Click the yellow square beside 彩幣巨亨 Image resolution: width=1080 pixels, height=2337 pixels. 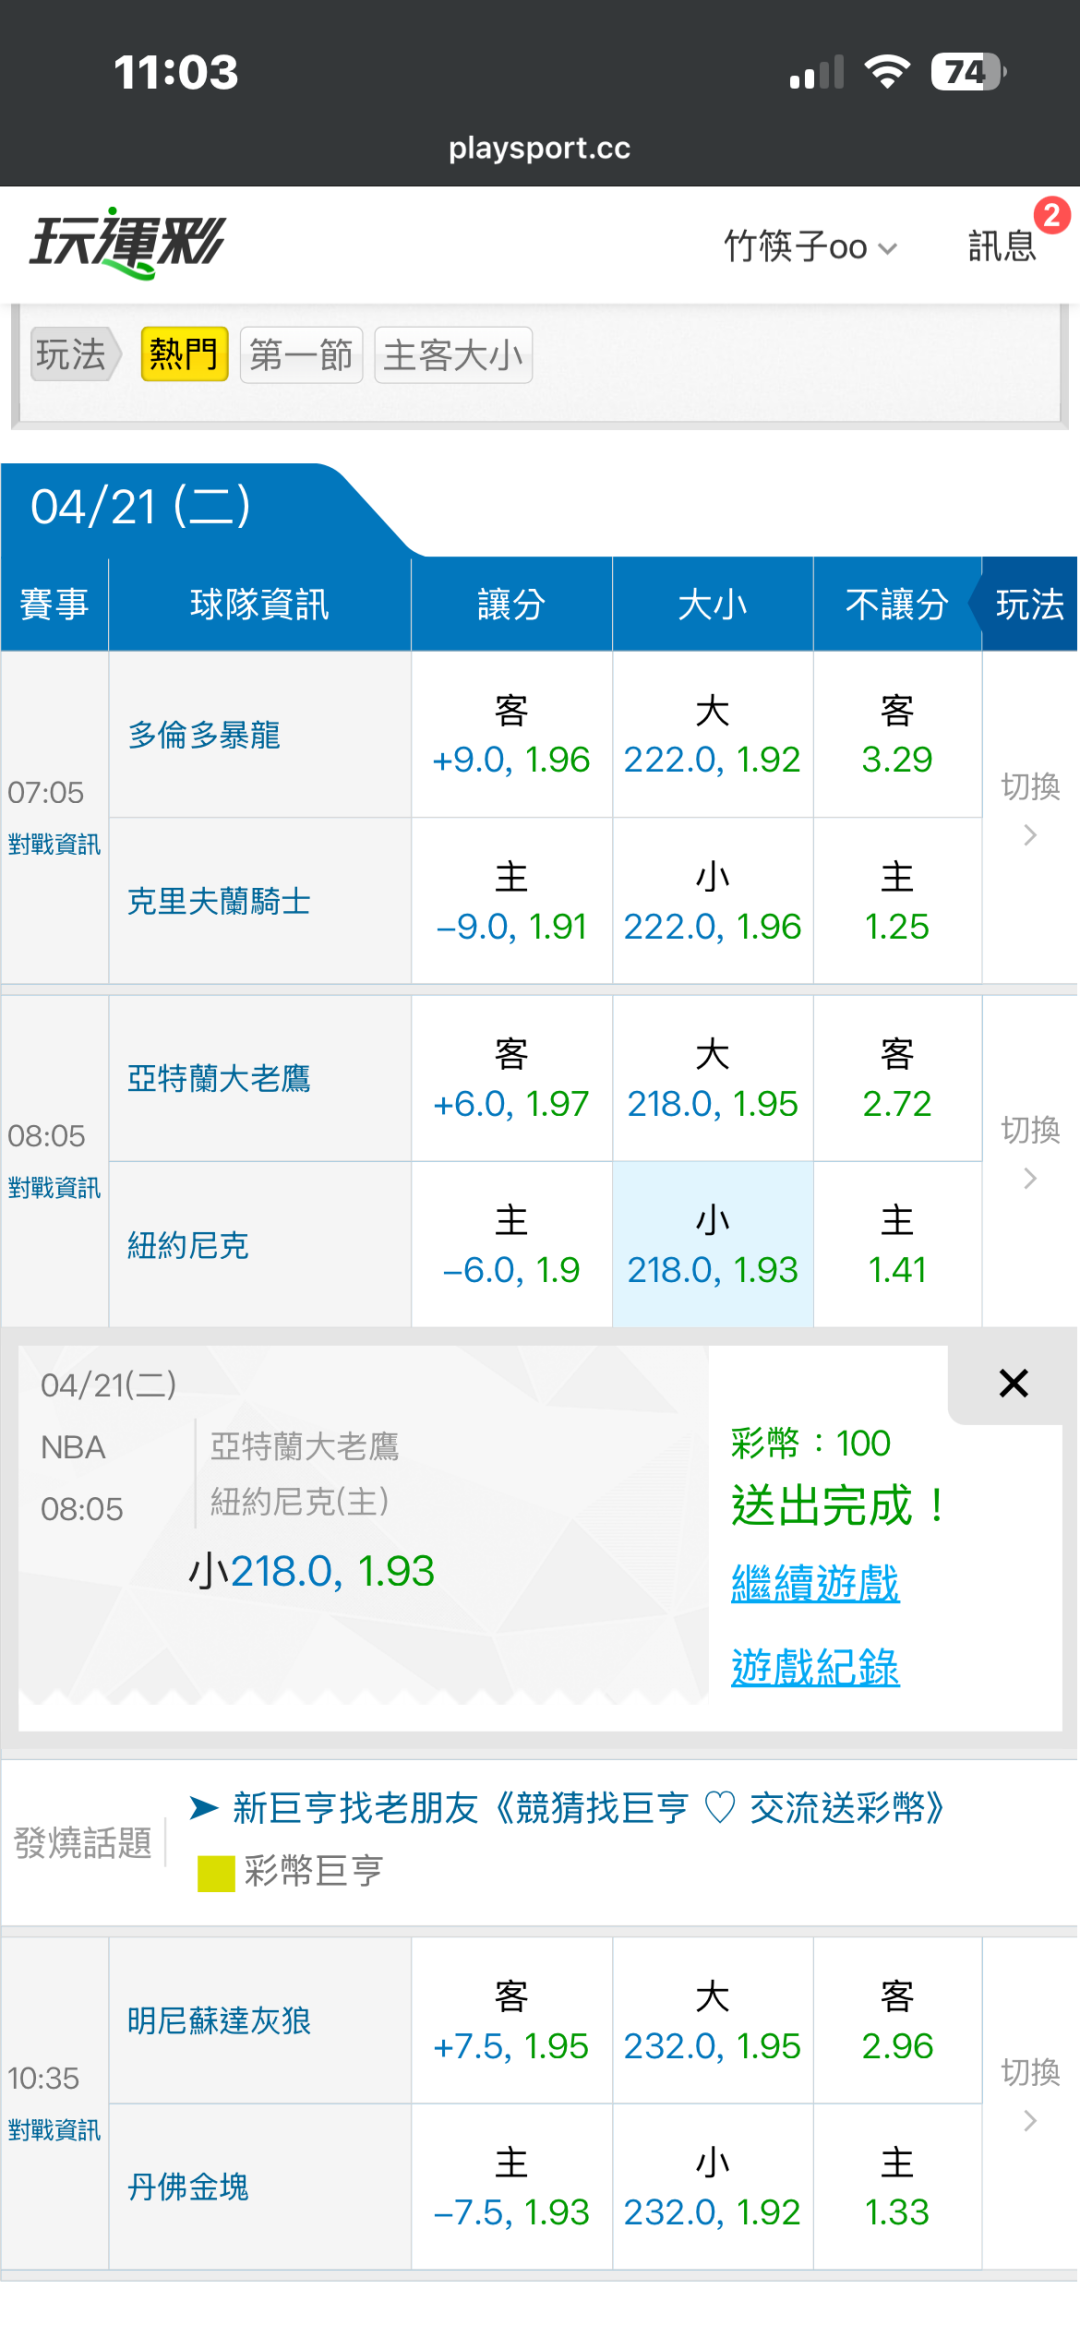[215, 1872]
